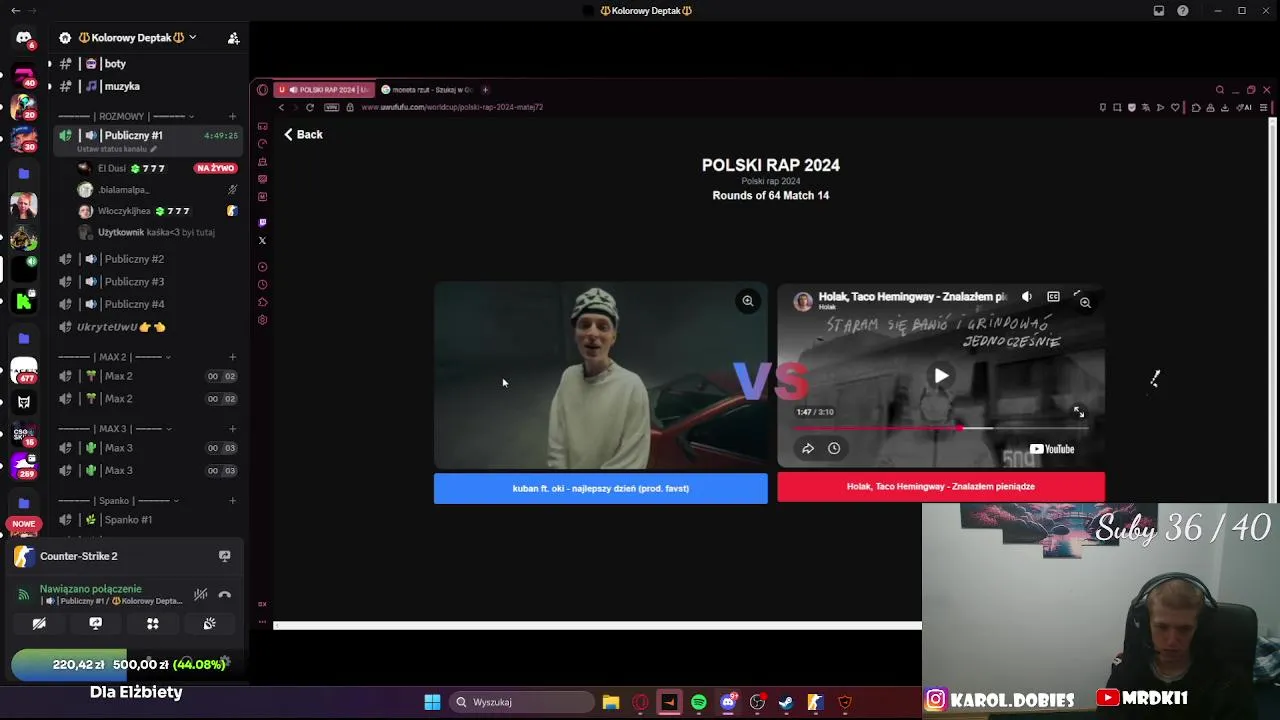Add a channel to MAX 2 category

[x=233, y=357]
